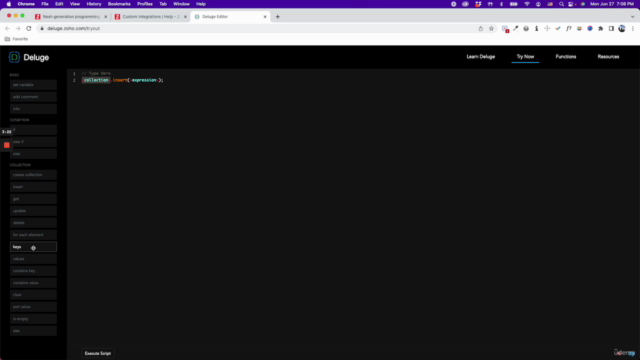
Task: Insert the 'sort value' snippet
Action: click(33, 307)
